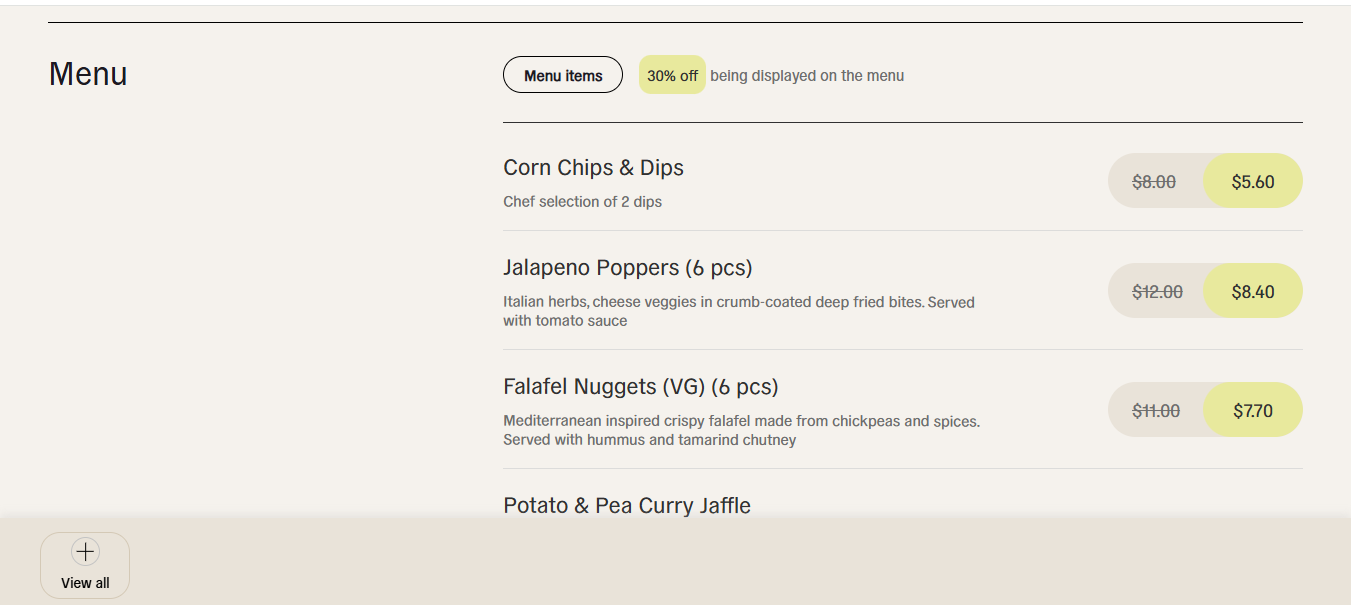The width and height of the screenshot is (1351, 605).
Task: Select the Menu items pill button
Action: [x=563, y=75]
